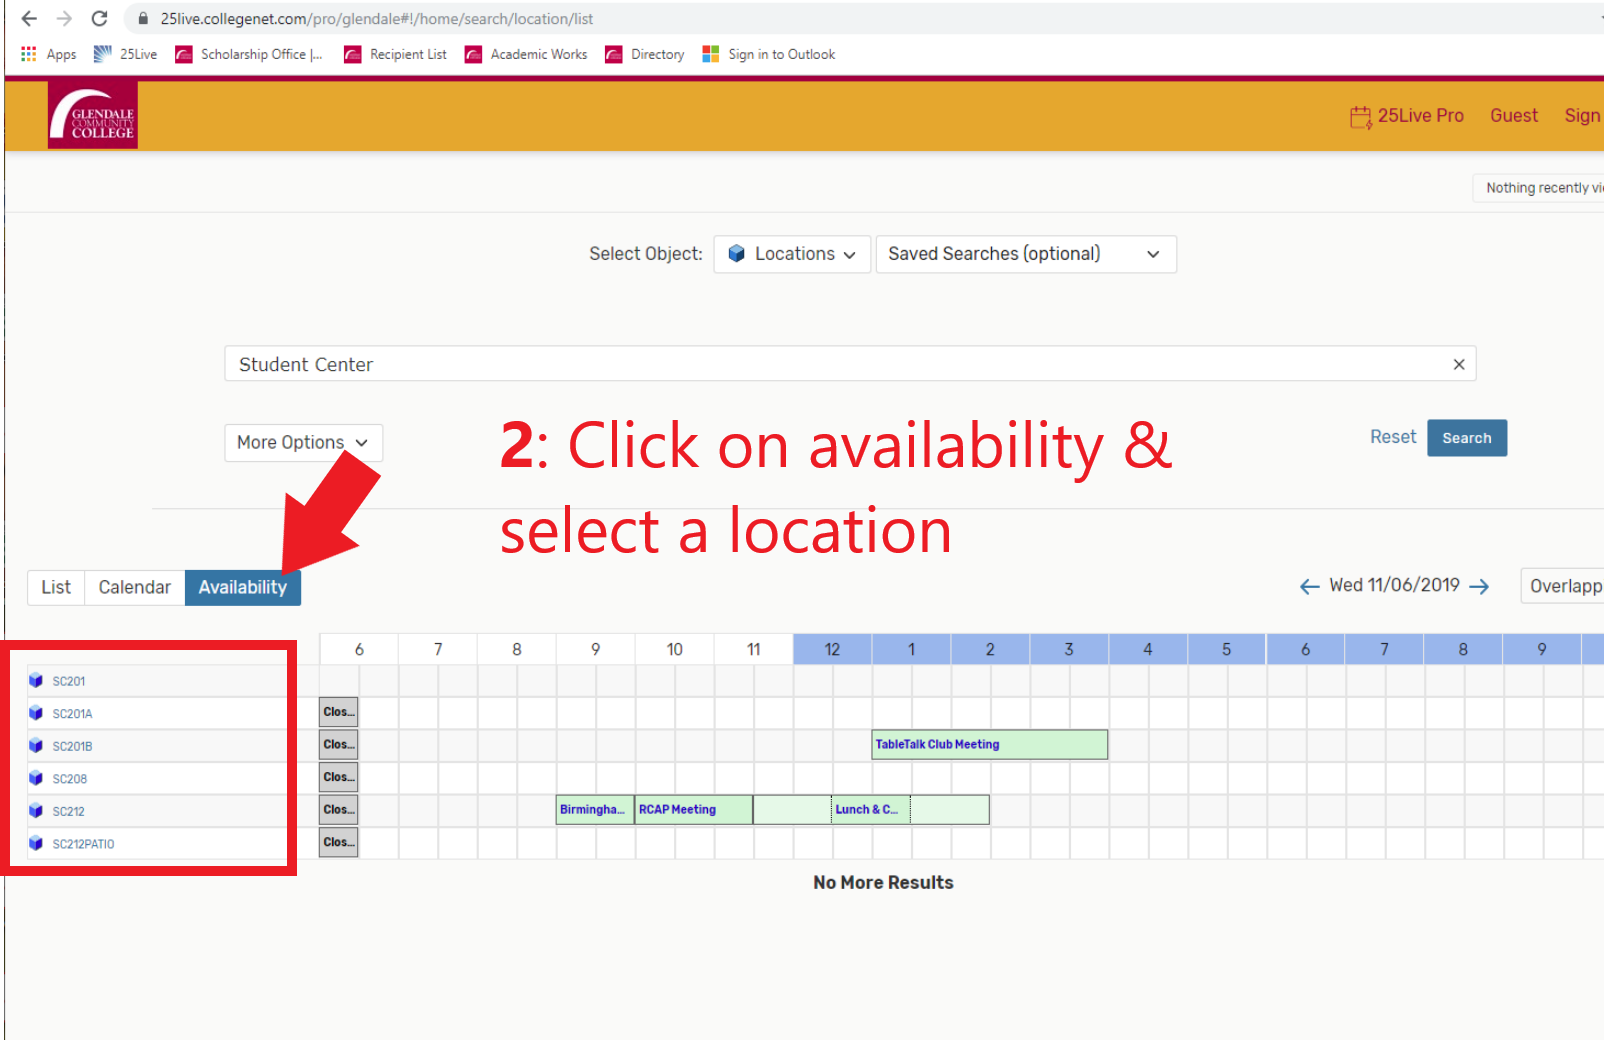The image size is (1604, 1040).
Task: Open the SC212PATIO location link
Action: click(83, 844)
